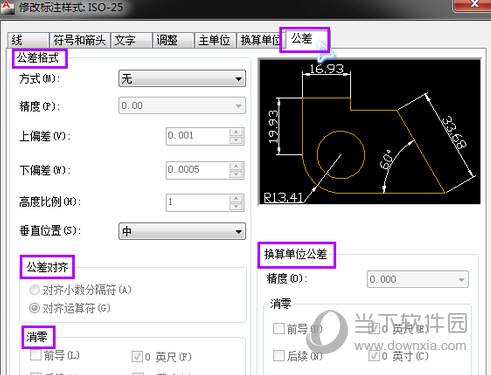491x375 pixels.
Task: Click the 高度比例 value field
Action: 198,202
